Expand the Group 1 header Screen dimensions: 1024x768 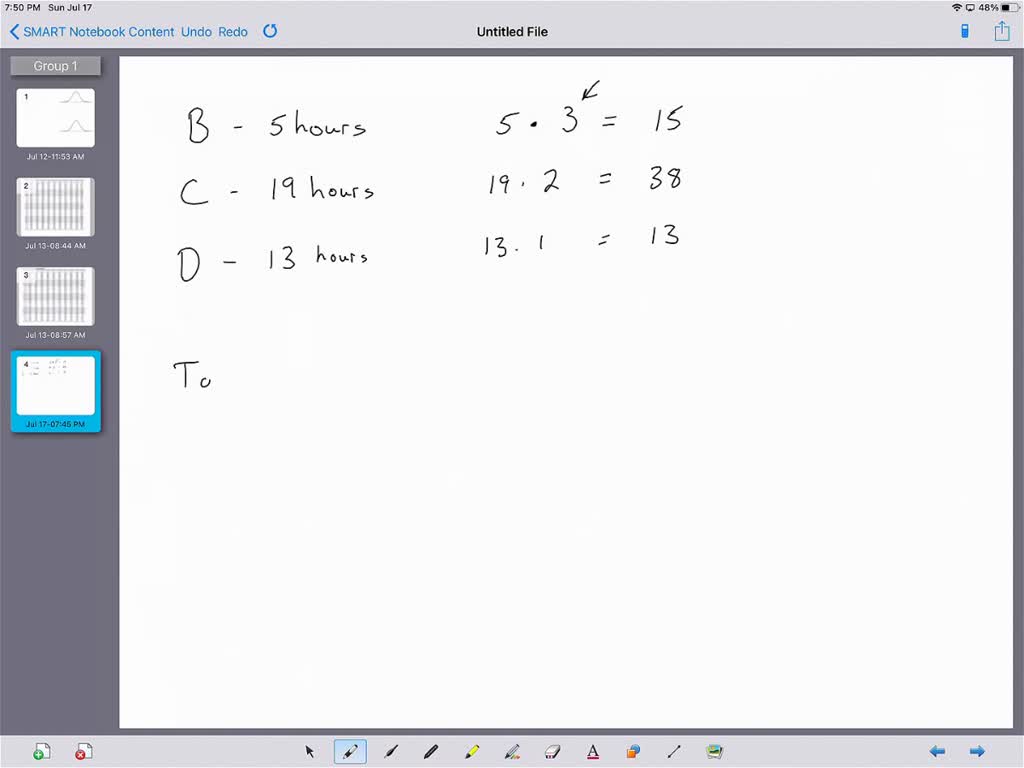point(55,65)
